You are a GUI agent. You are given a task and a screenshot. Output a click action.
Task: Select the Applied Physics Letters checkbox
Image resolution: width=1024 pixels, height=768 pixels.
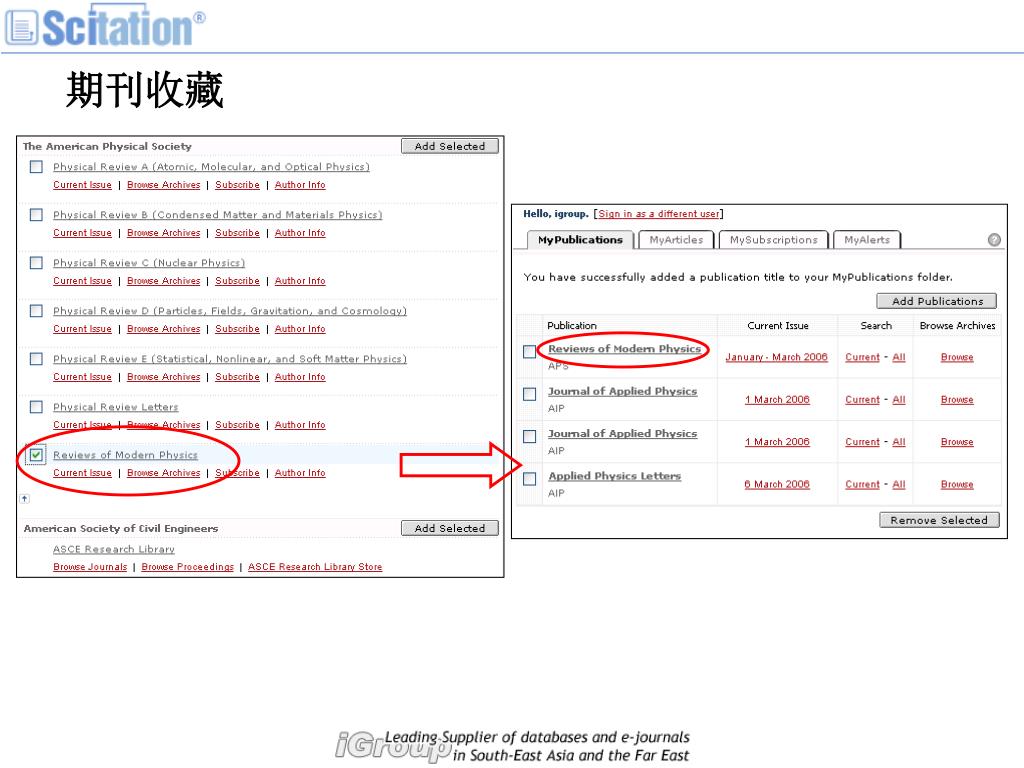[530, 479]
